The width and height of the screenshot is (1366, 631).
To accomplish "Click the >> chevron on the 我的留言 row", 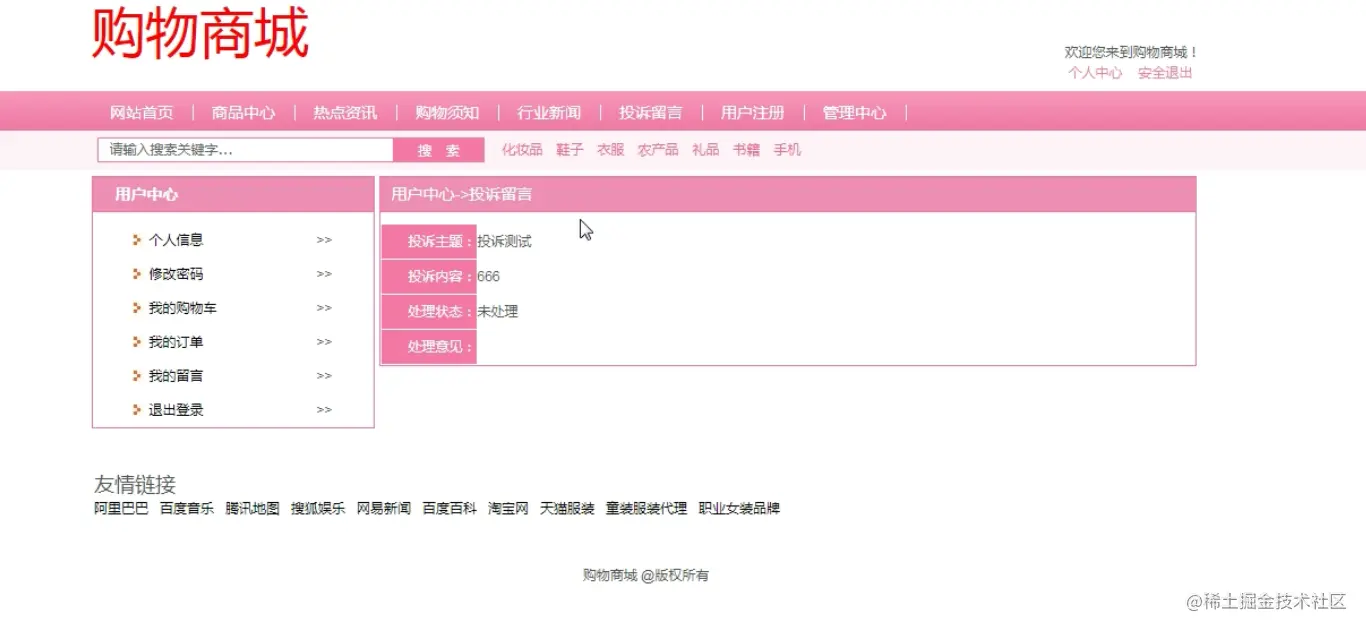I will (x=324, y=376).
